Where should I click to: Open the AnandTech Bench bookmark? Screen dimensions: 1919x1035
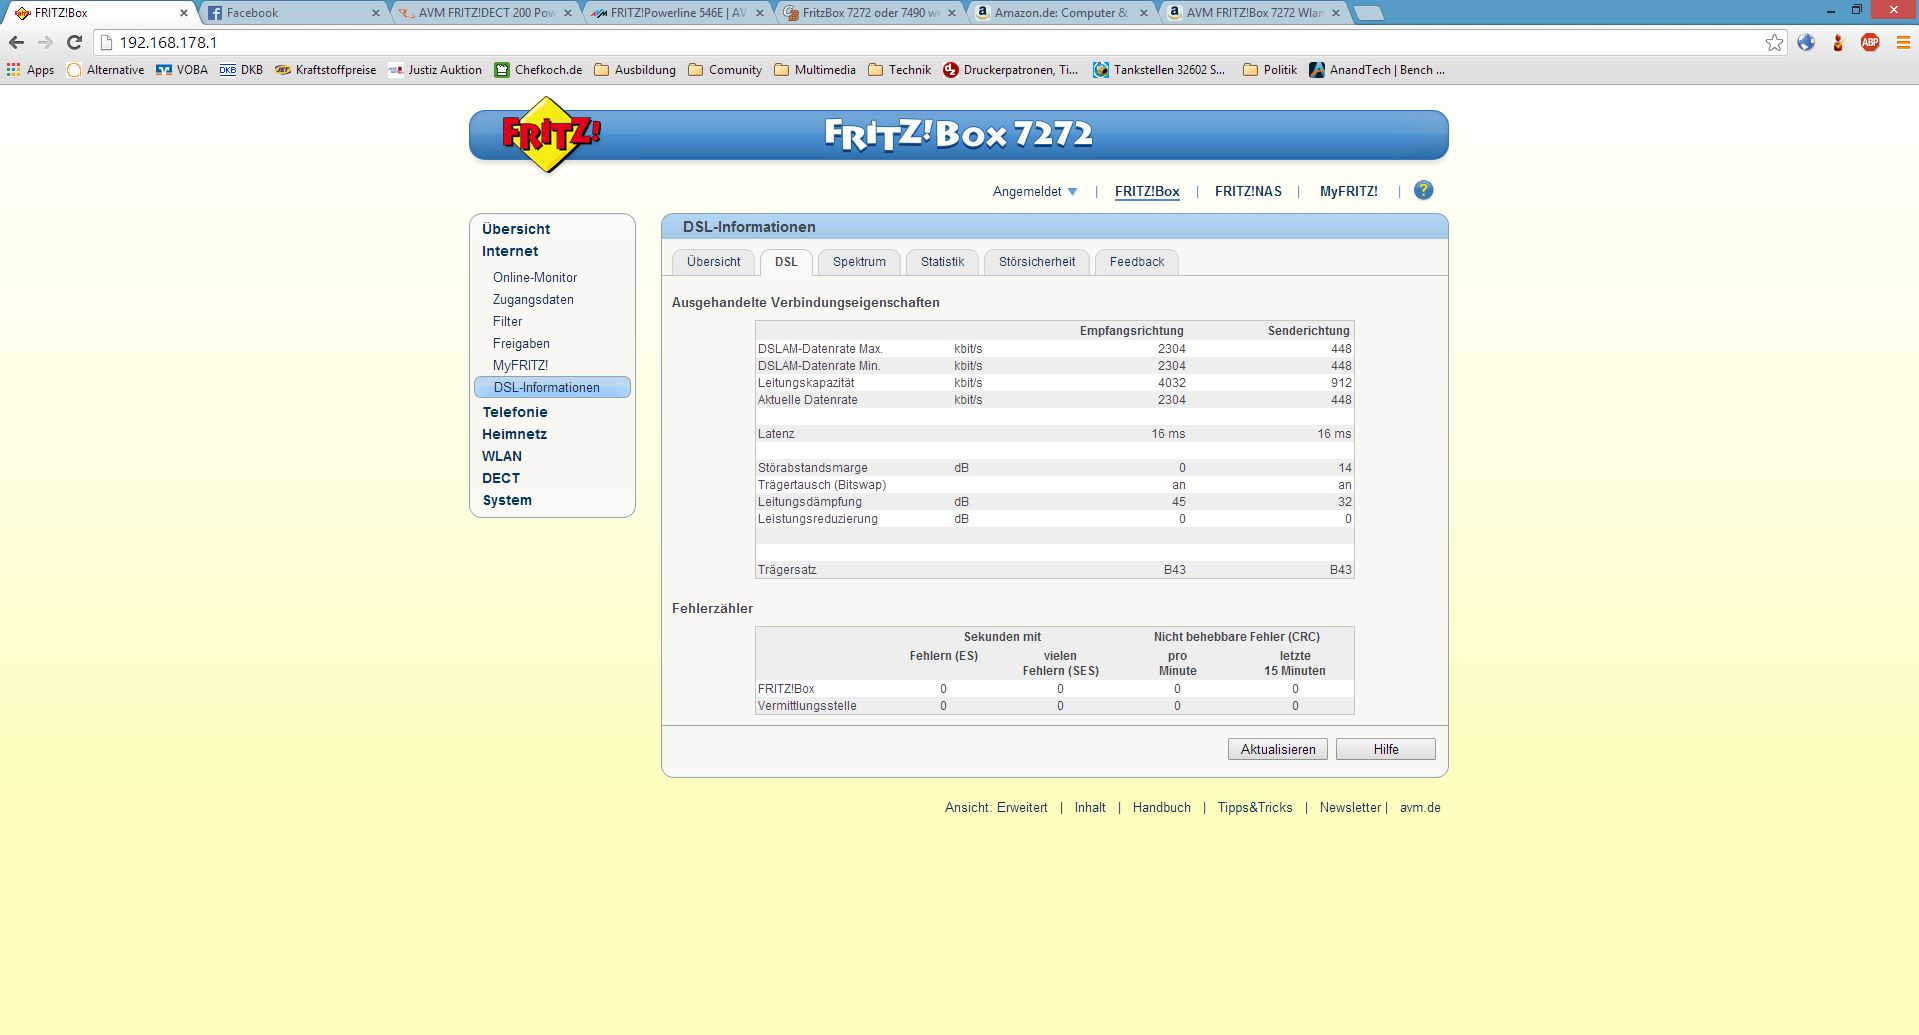(1377, 70)
